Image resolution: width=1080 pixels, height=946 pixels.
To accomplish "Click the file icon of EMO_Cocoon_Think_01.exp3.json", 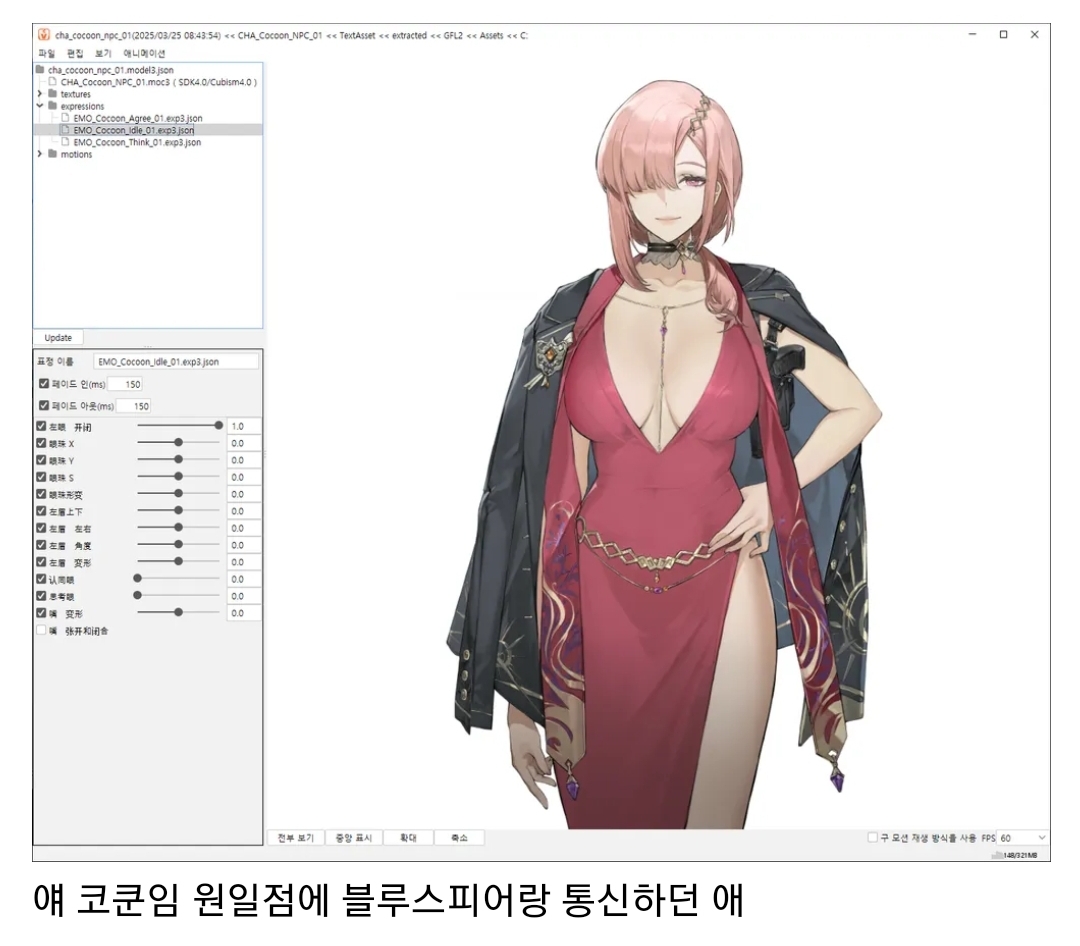I will point(65,142).
